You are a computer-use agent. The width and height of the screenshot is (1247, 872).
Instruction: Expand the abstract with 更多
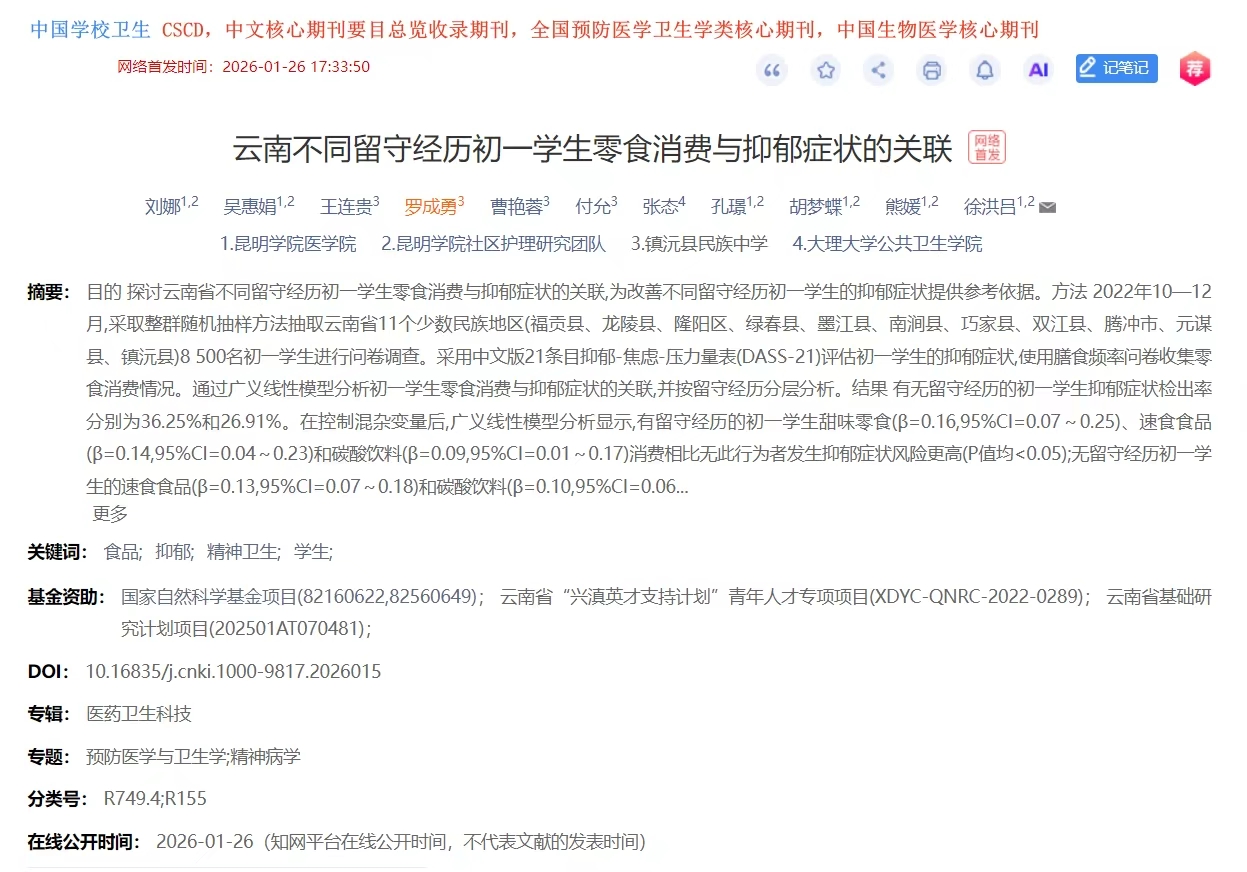(110, 514)
